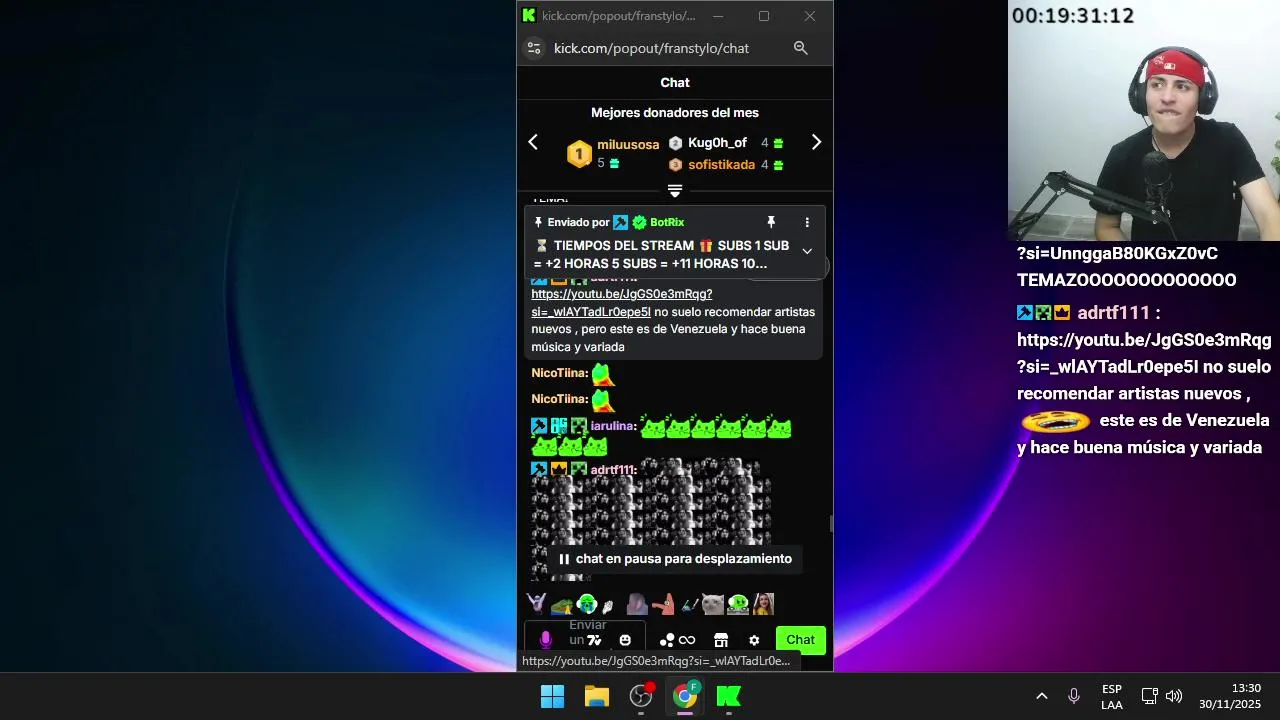Select the smiling woman quick emote
1280x720 pixels.
pyautogui.click(x=763, y=604)
